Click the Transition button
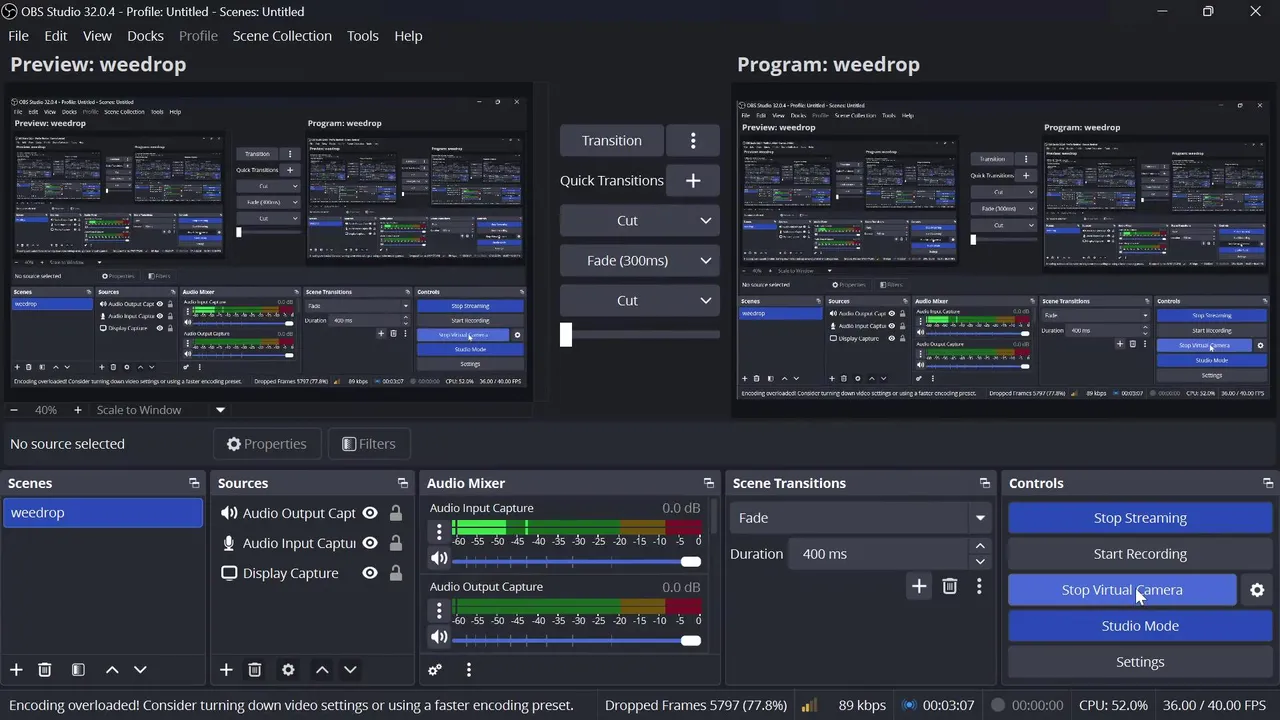 point(612,141)
